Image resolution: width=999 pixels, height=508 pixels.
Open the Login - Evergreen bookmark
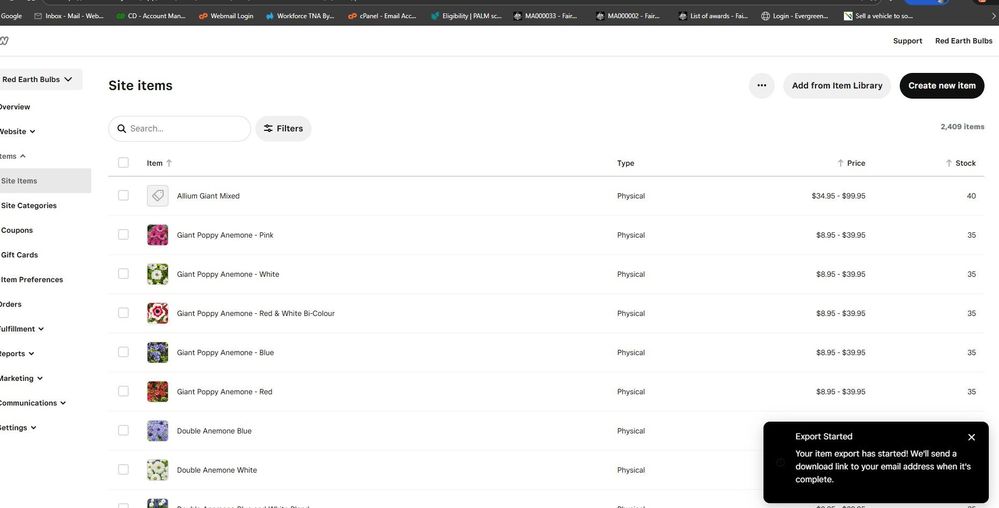pos(796,16)
